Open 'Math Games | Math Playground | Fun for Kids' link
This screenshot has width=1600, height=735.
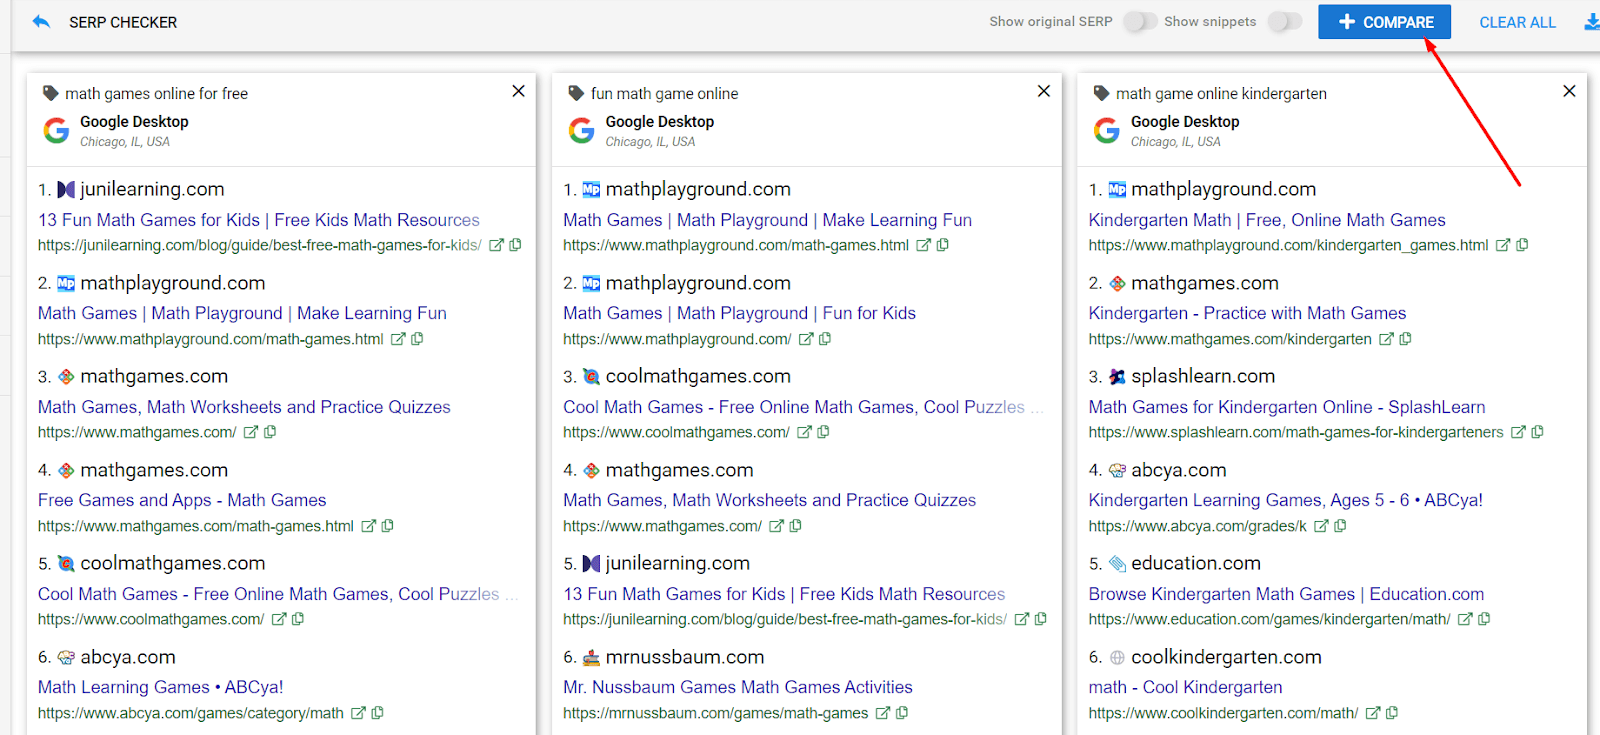(739, 313)
